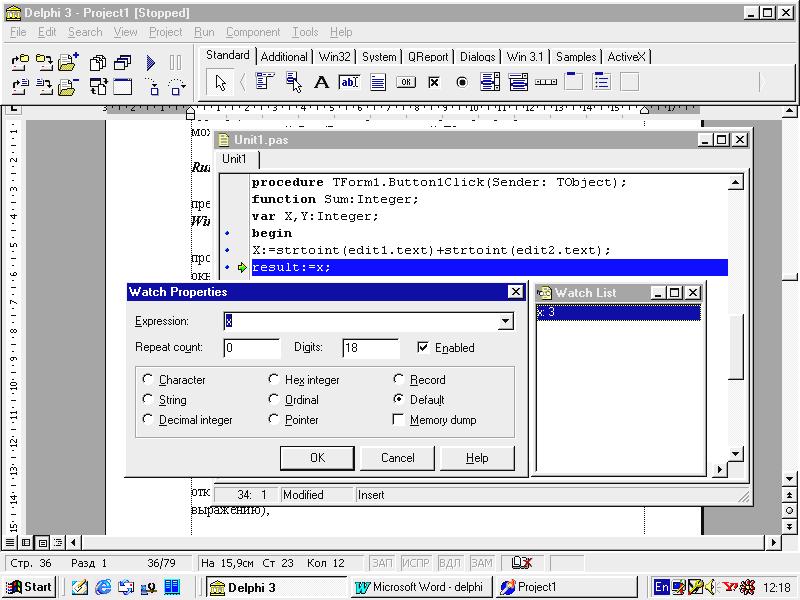The image size is (800, 600).
Task: Select the pointer arrow in component palette
Action: pyautogui.click(x=220, y=82)
